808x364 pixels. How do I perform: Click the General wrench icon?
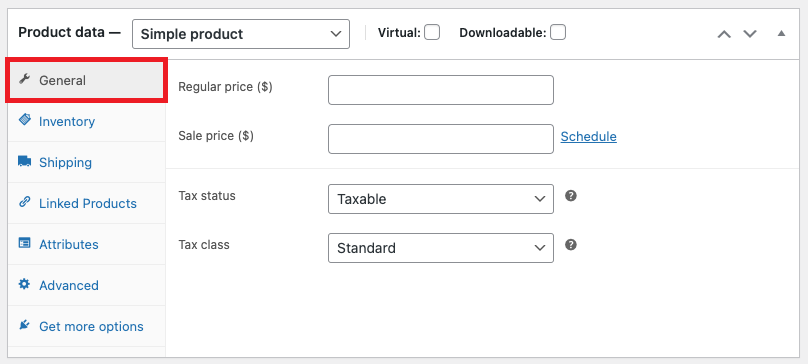click(x=24, y=79)
